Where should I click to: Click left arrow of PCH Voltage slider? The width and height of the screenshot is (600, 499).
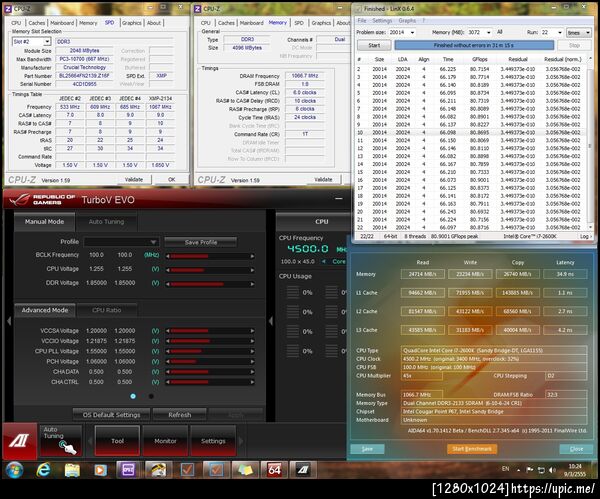pyautogui.click(x=168, y=361)
